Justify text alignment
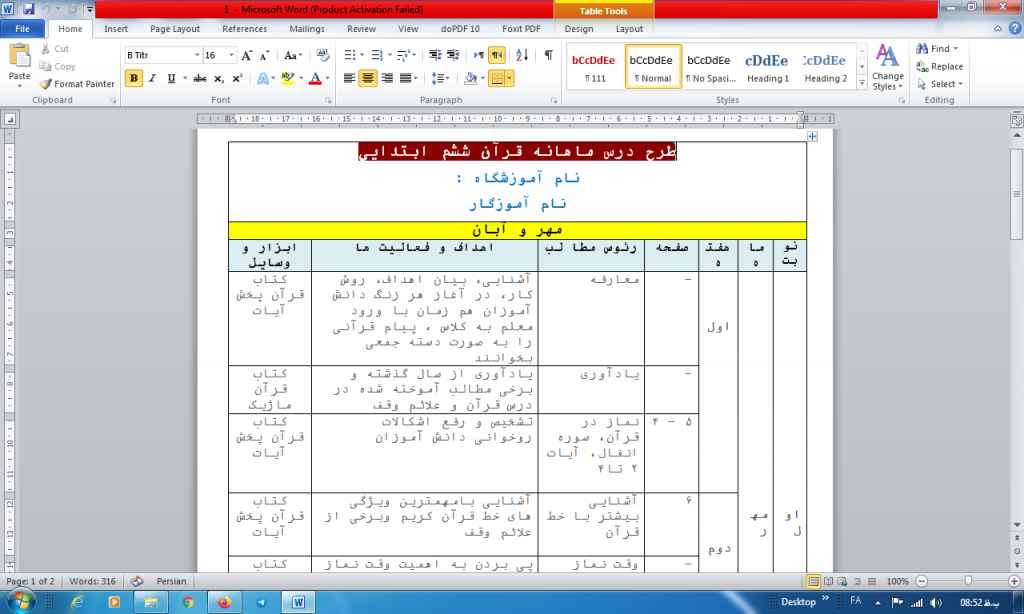 tap(405, 78)
